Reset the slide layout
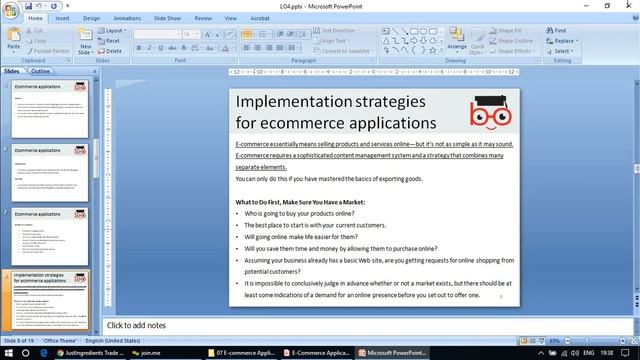Image resolution: width=640 pixels, height=360 pixels. coord(109,41)
